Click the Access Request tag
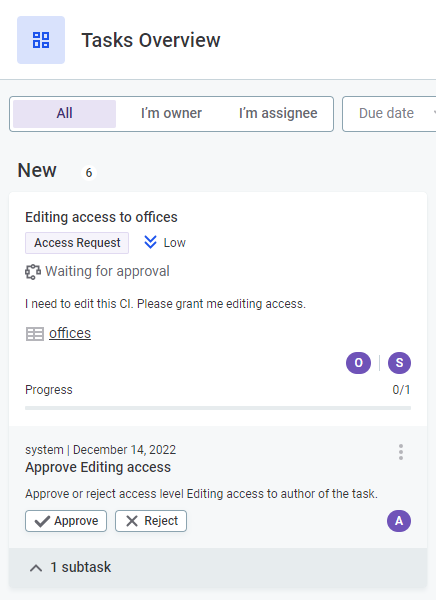The height and width of the screenshot is (600, 436). tap(77, 243)
